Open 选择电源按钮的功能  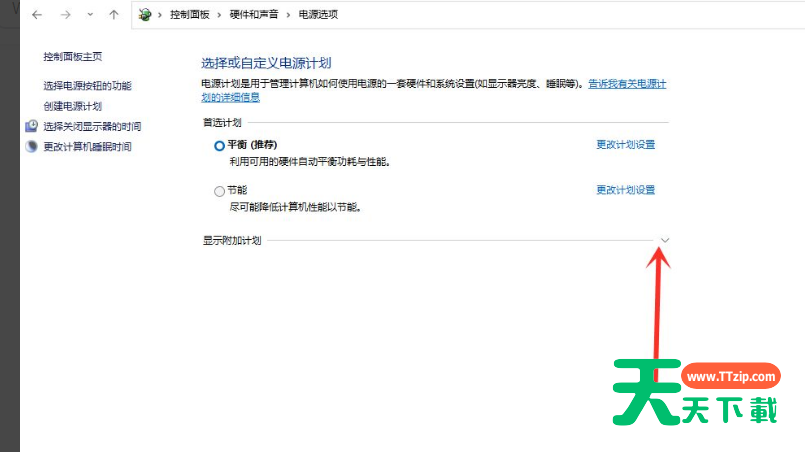tap(87, 86)
